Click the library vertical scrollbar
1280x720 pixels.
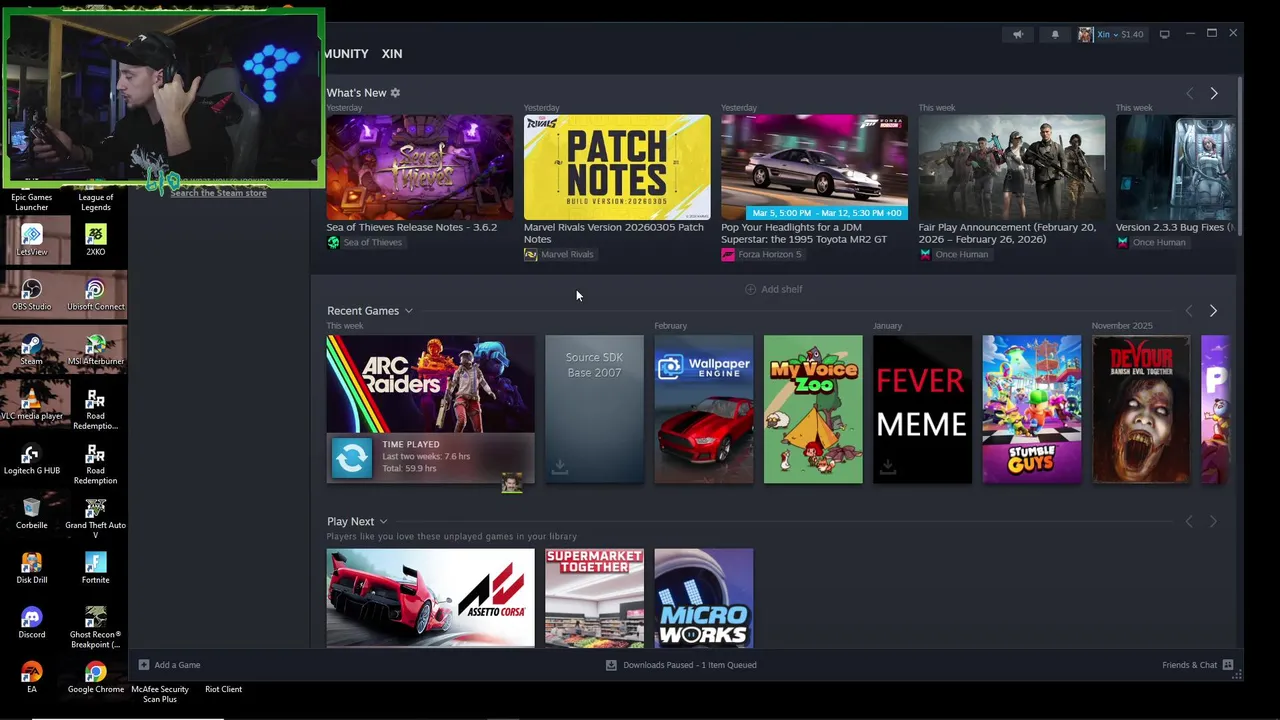1240,155
